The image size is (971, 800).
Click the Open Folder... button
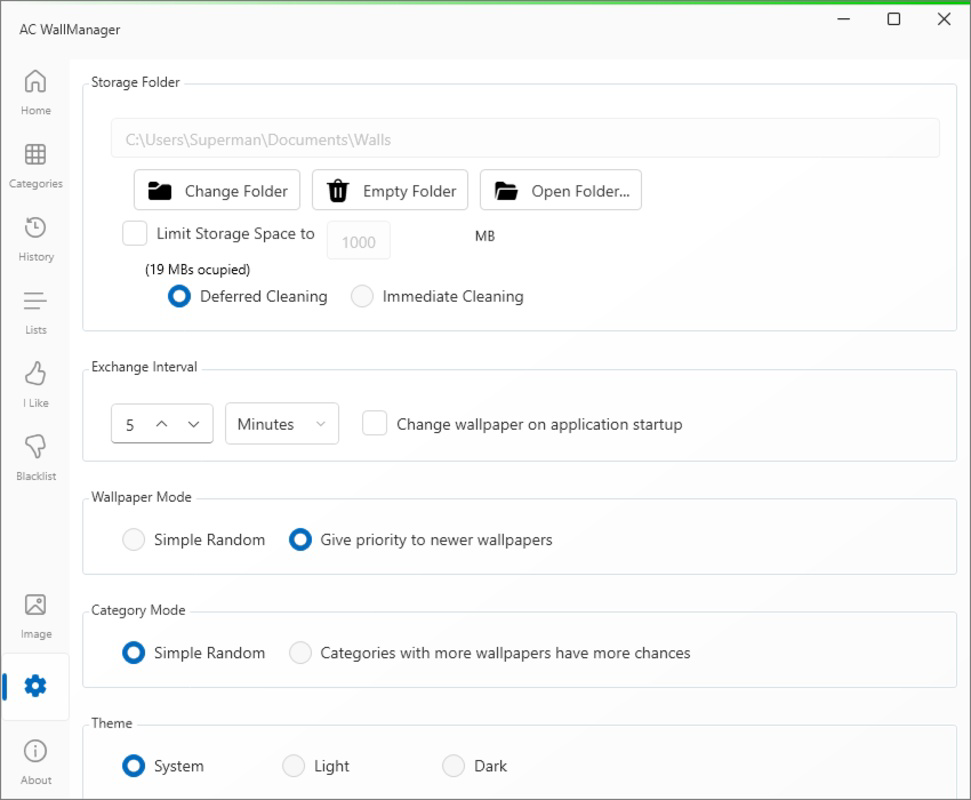[561, 190]
